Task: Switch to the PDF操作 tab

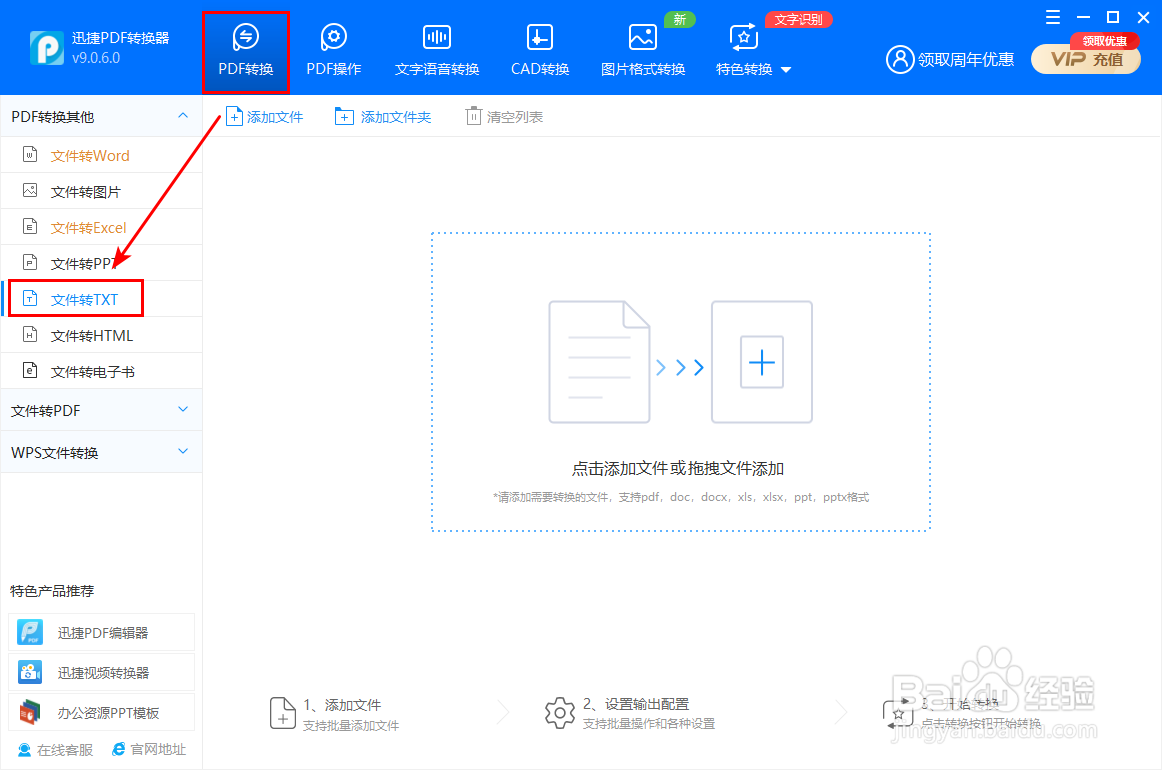Action: point(333,52)
